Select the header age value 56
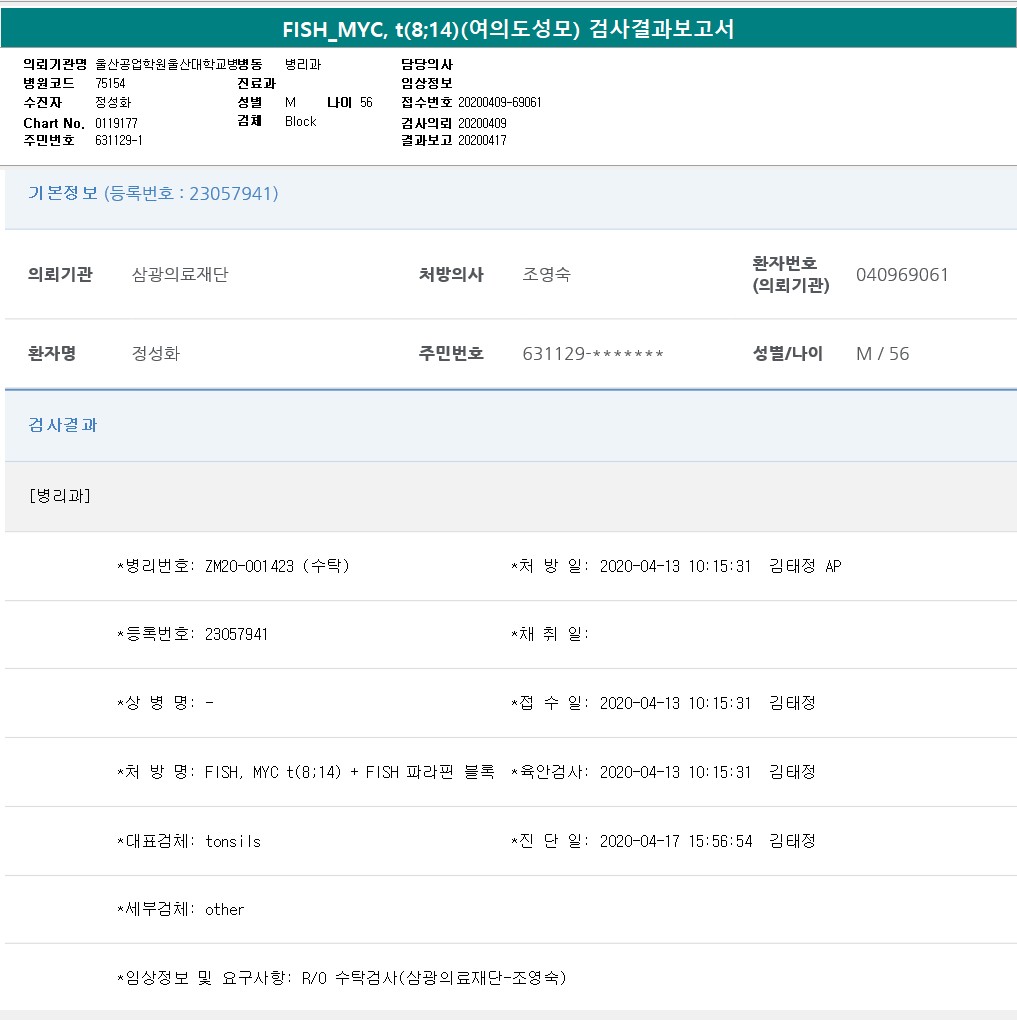The width and height of the screenshot is (1017, 1020). [x=366, y=102]
